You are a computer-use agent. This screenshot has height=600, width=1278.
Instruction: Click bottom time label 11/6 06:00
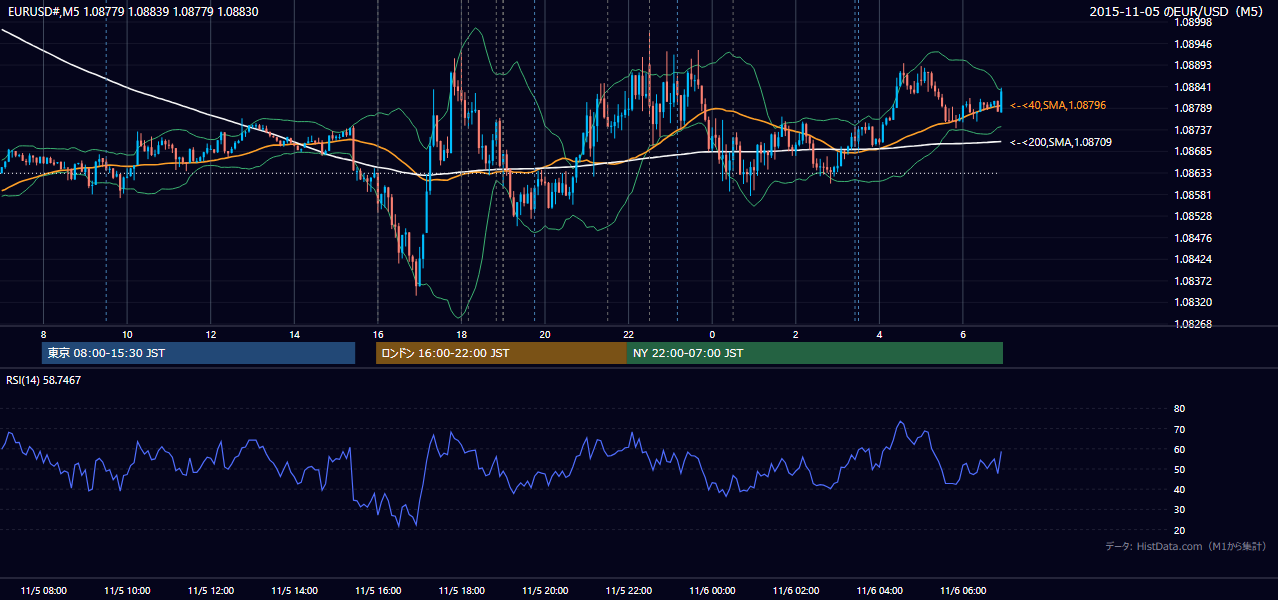(x=963, y=591)
